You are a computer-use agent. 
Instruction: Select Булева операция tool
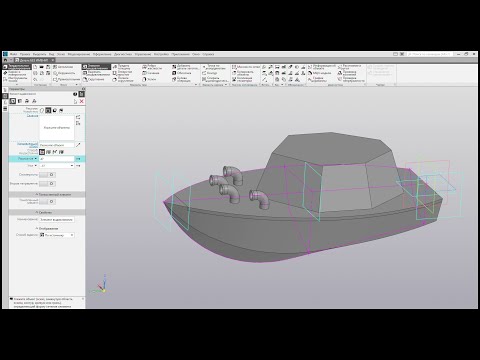pyautogui.click(x=182, y=79)
